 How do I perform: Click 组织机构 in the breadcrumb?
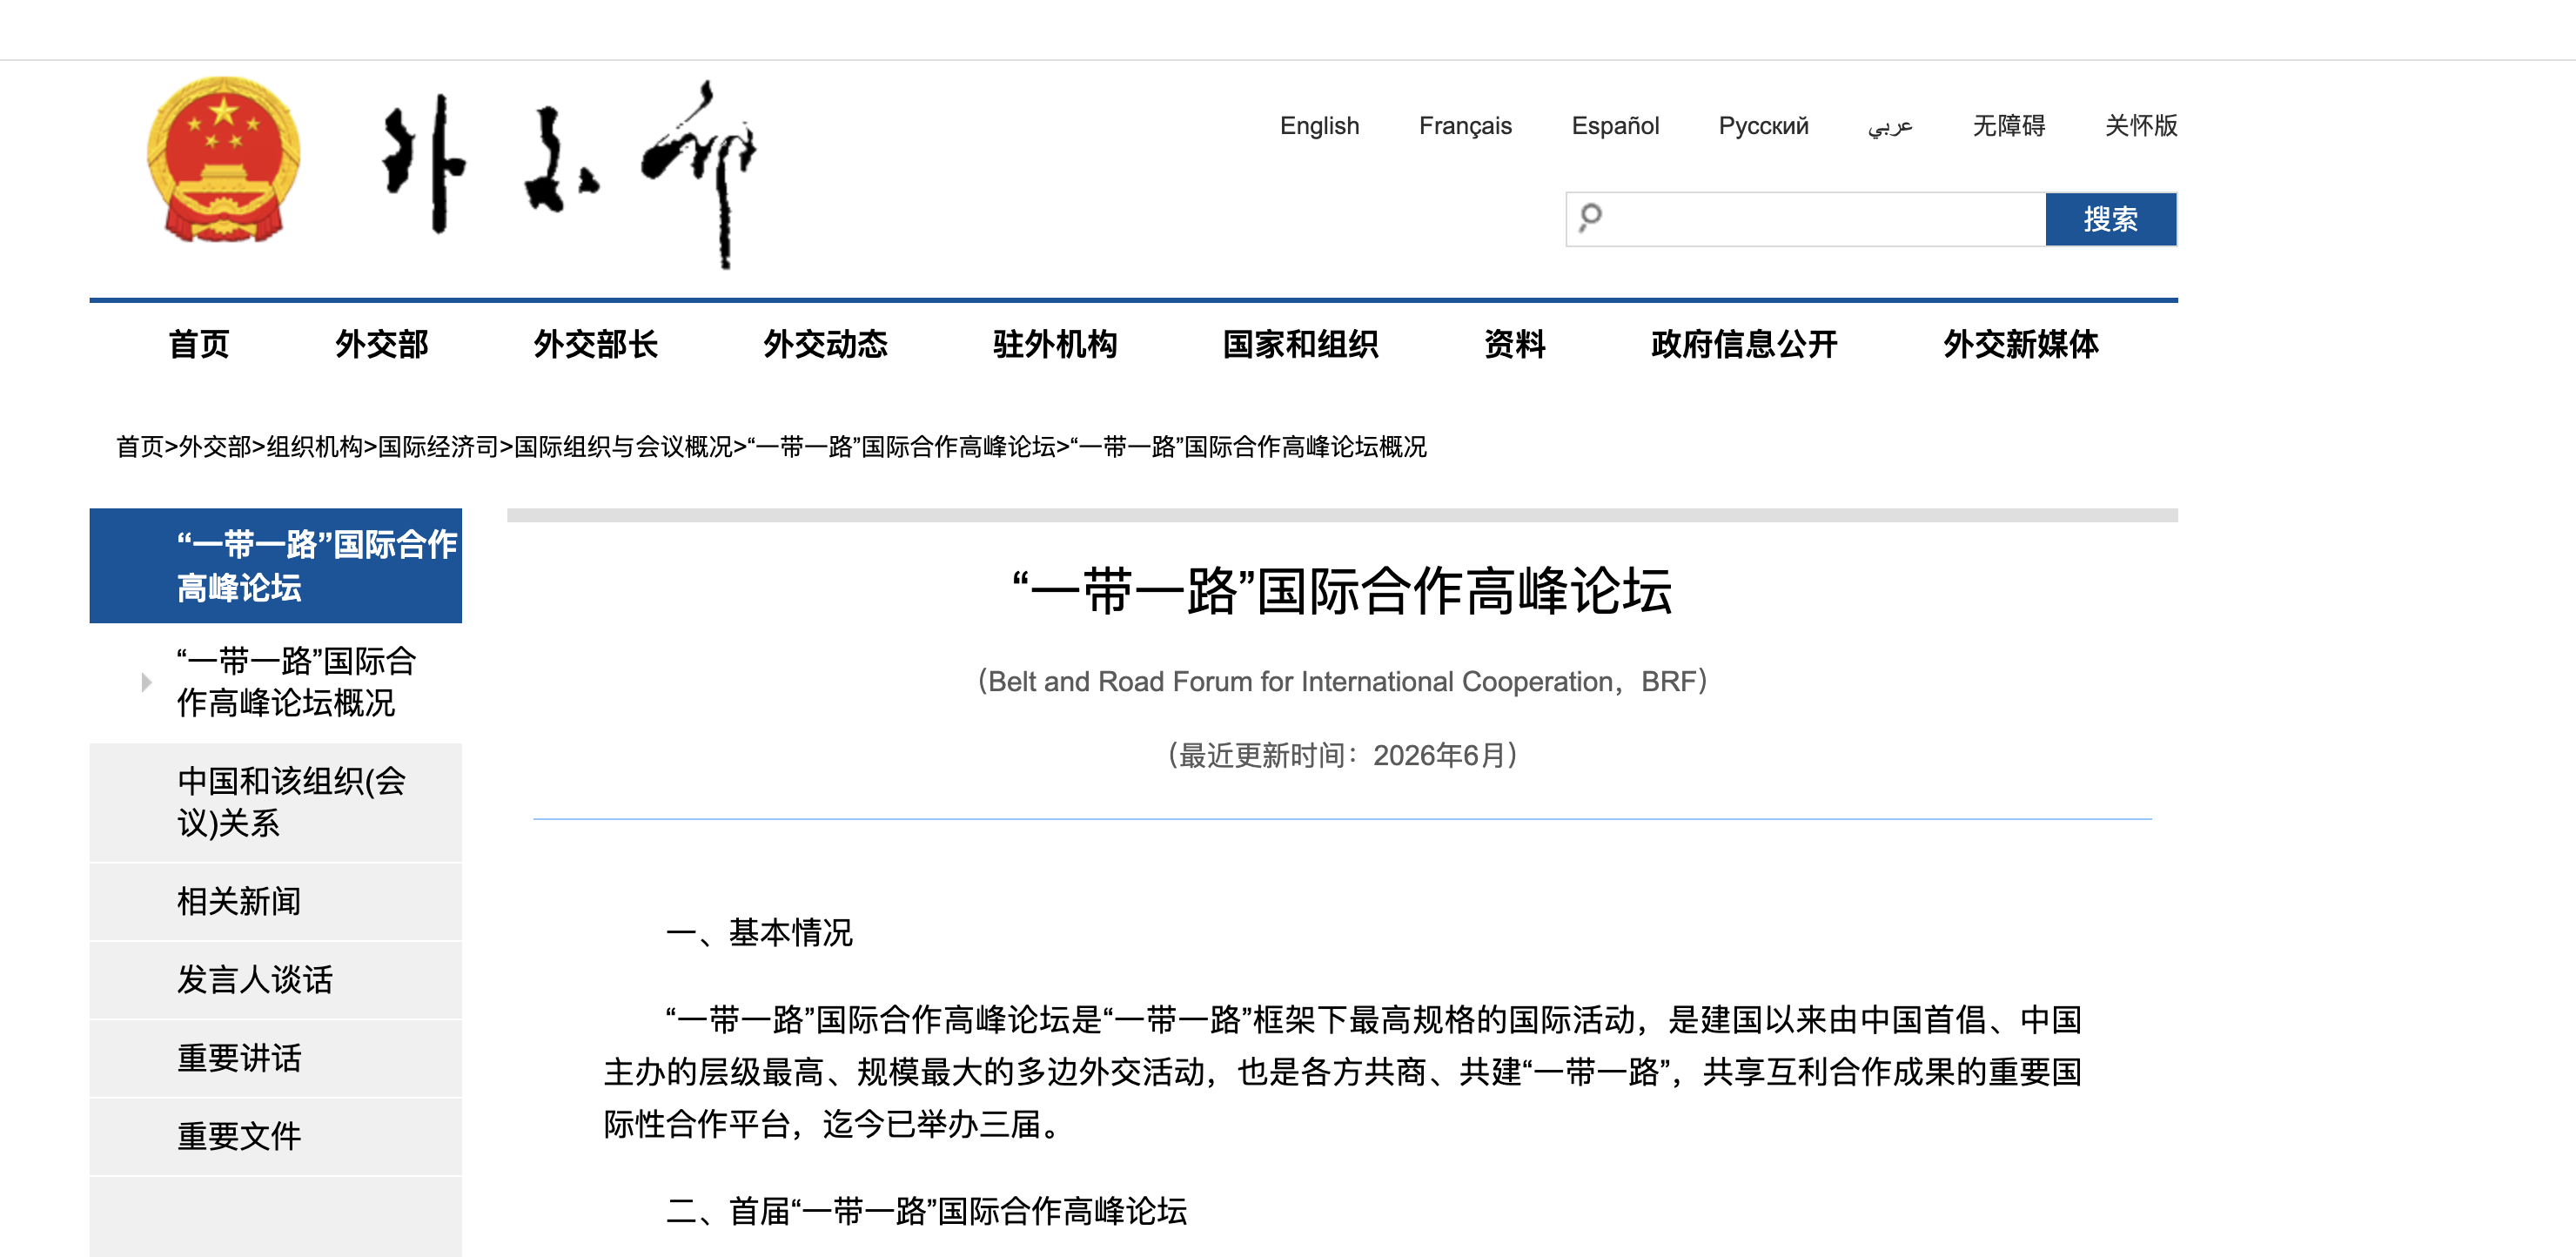(314, 447)
